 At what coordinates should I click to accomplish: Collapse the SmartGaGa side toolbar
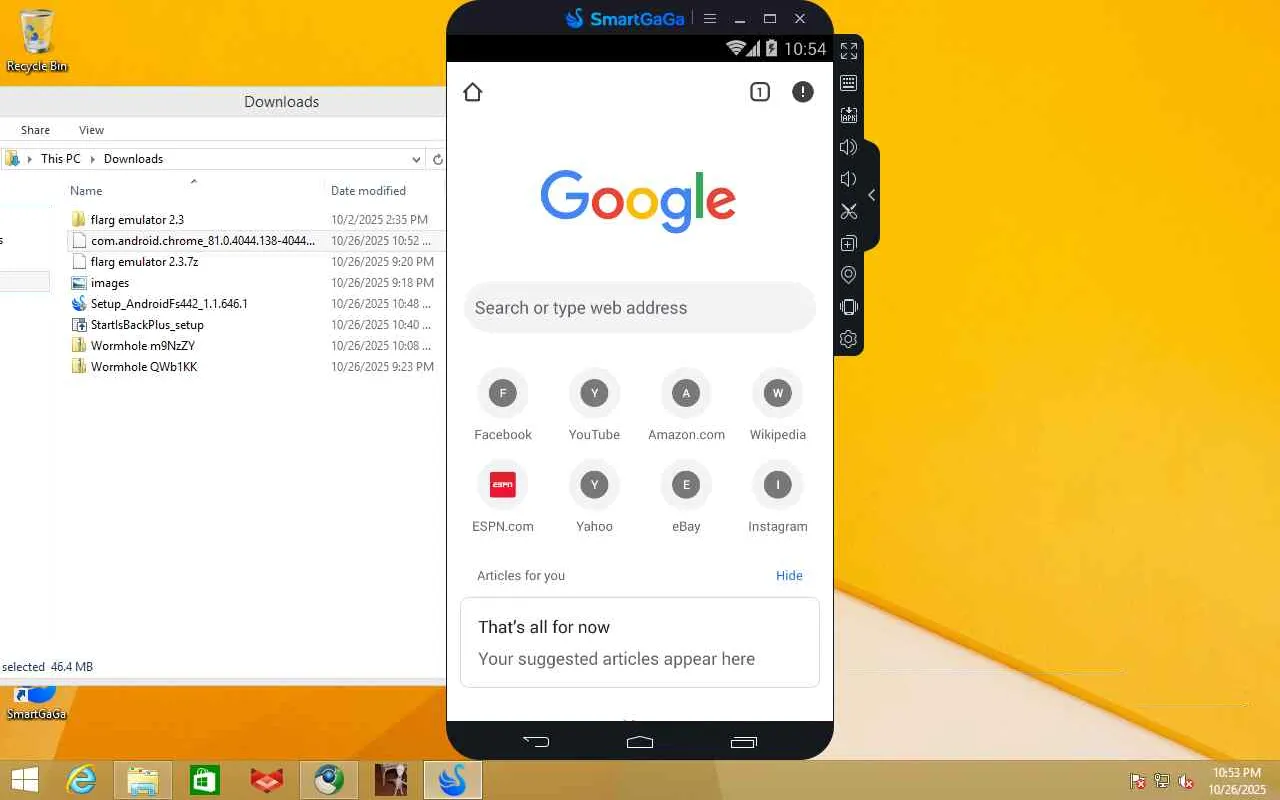point(871,195)
